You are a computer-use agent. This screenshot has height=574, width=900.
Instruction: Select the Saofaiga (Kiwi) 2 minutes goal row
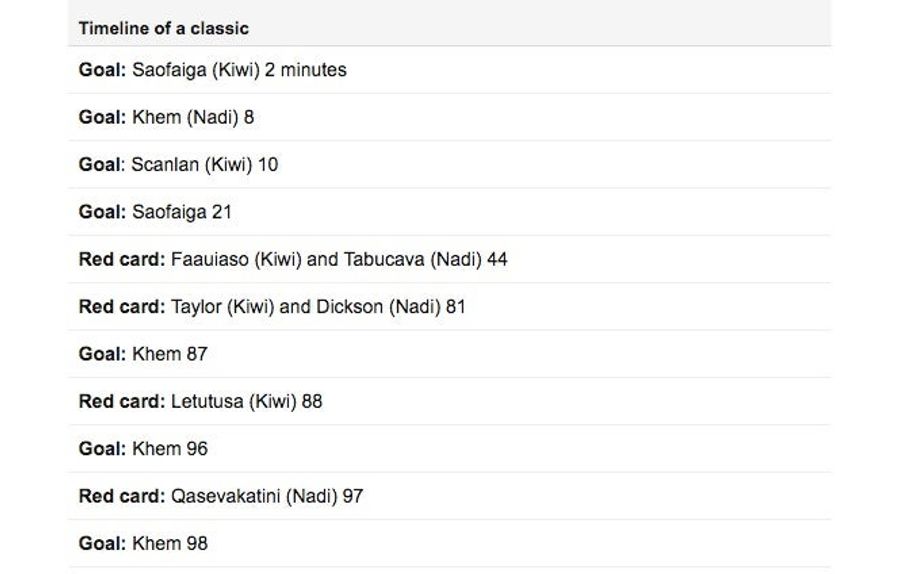(x=449, y=70)
